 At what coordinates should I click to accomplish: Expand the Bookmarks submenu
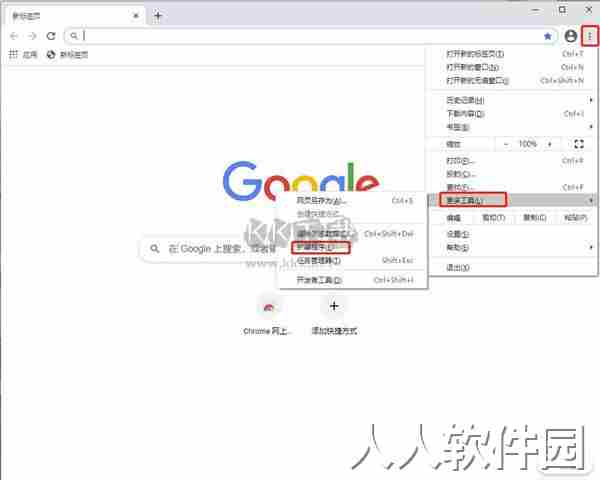coord(513,127)
